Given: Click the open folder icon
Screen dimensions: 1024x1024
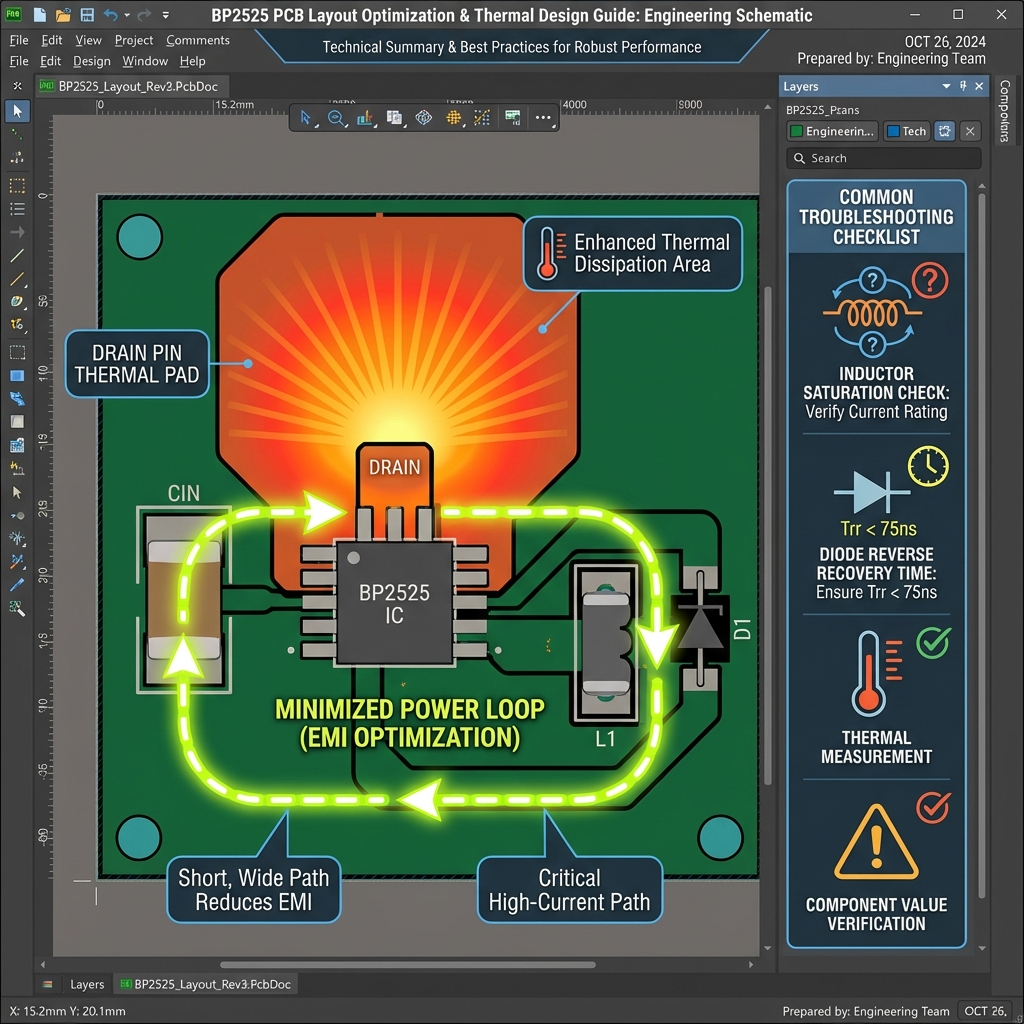Looking at the screenshot, I should [x=63, y=15].
